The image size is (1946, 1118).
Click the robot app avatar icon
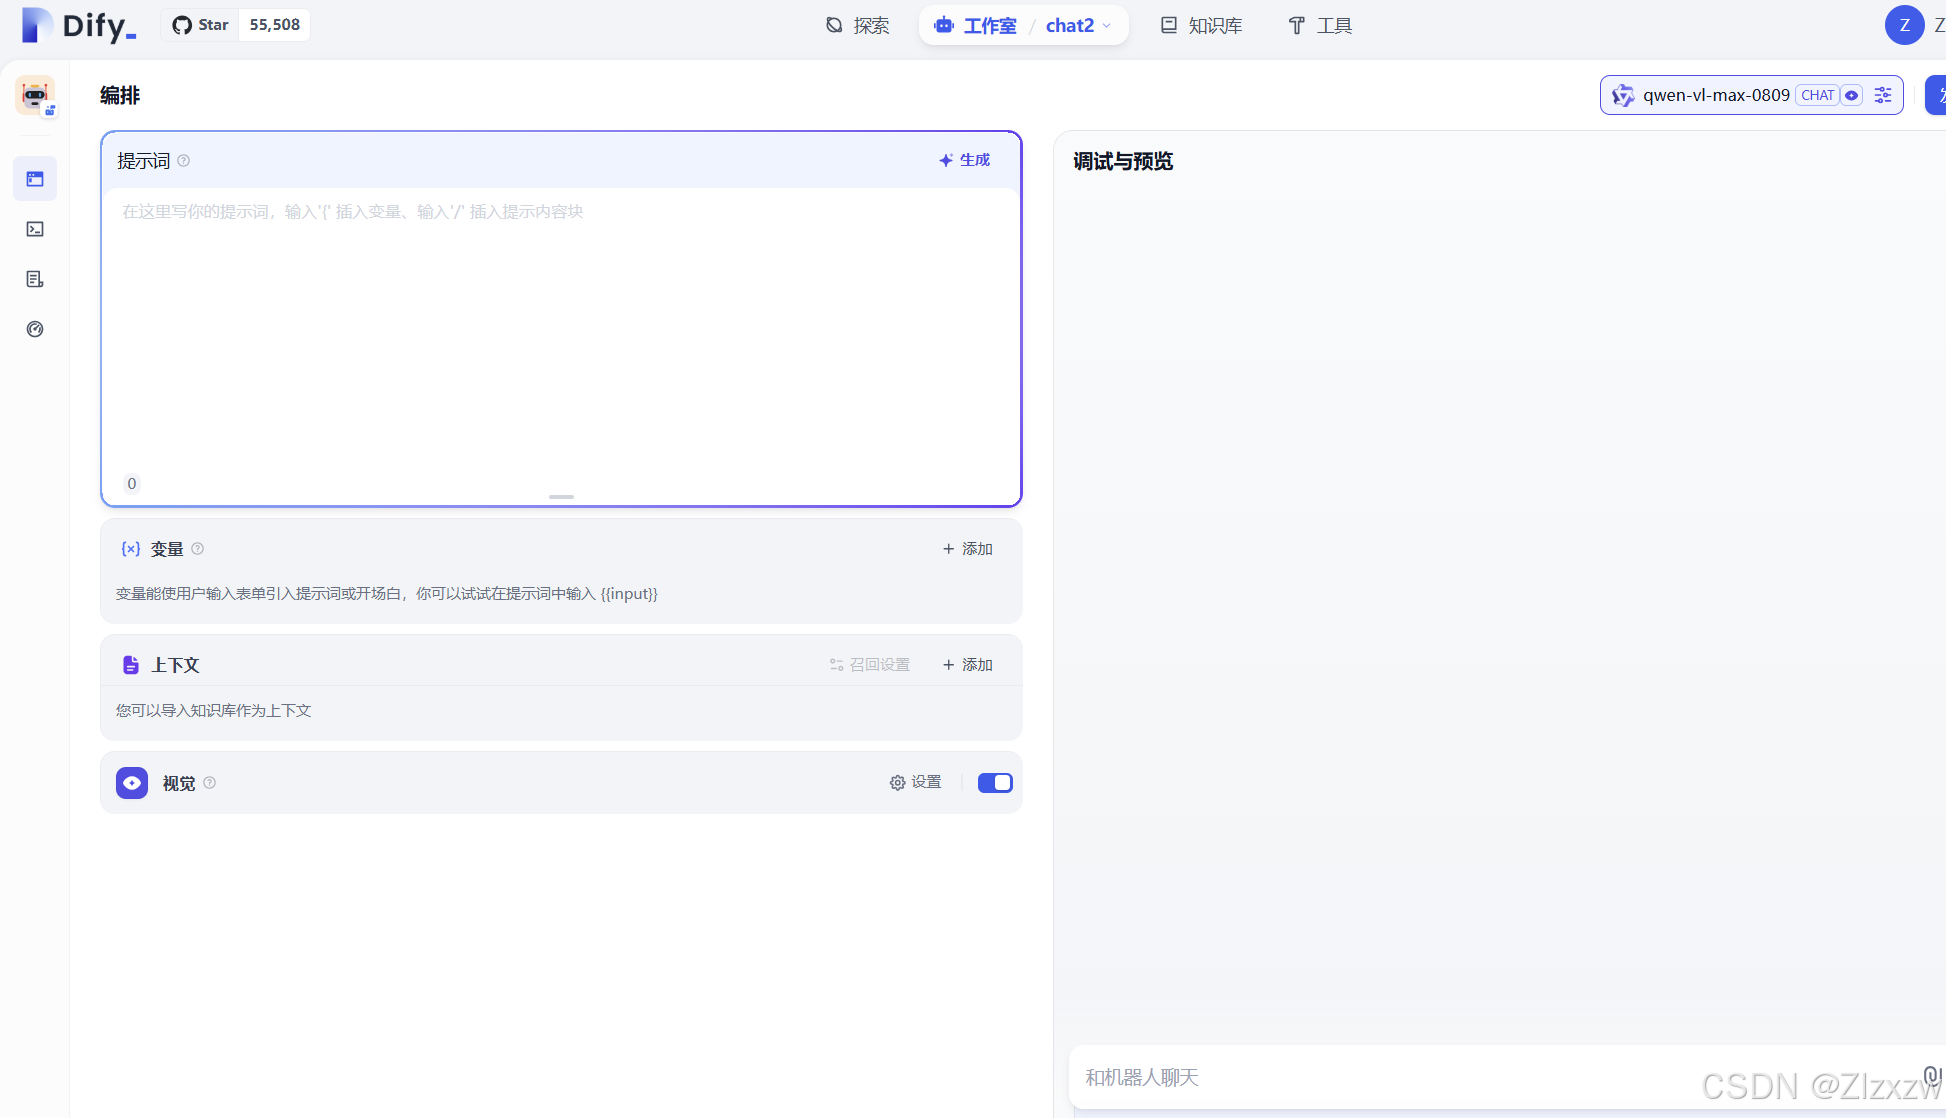click(x=35, y=96)
